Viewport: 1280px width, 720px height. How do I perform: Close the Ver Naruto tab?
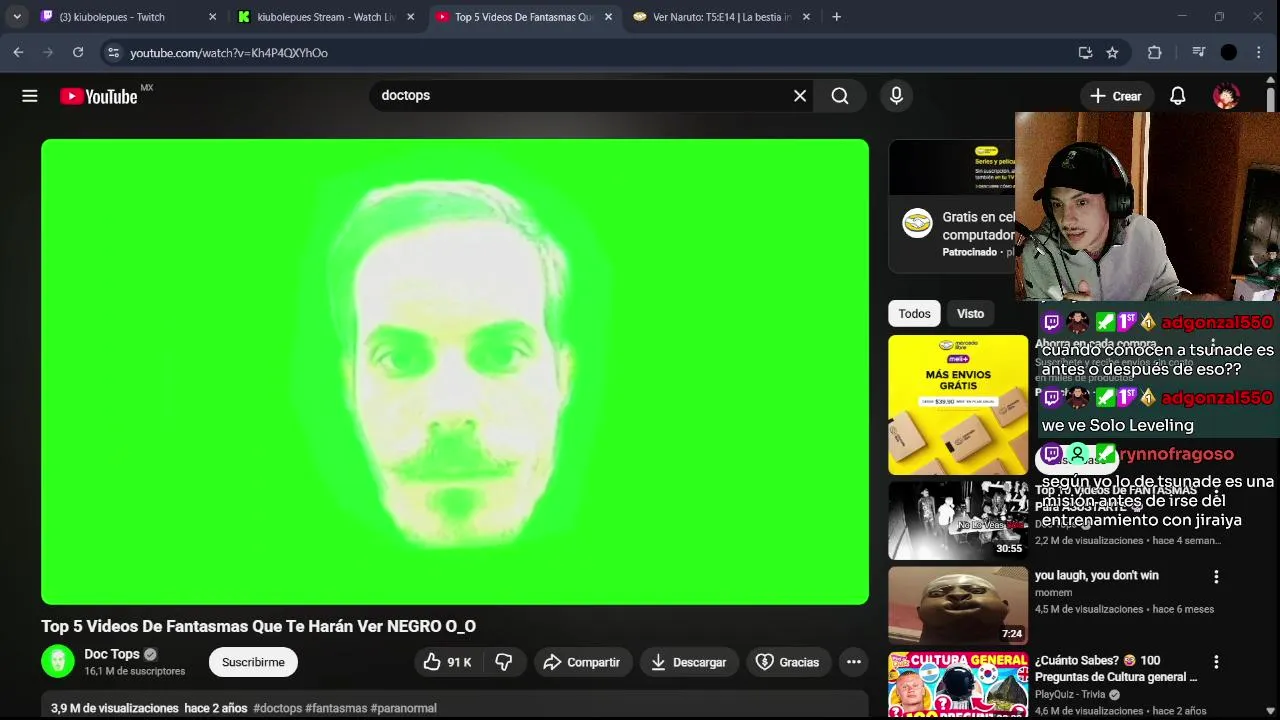point(806,17)
